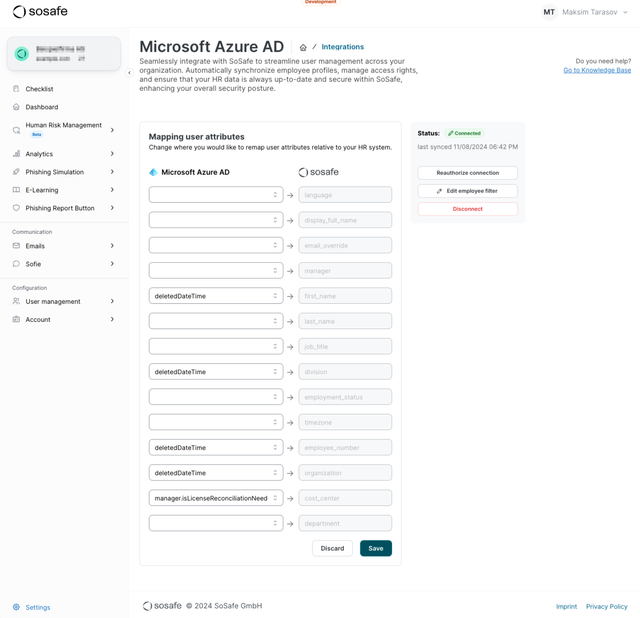Click the Phishing Report Button shield icon

click(16, 208)
